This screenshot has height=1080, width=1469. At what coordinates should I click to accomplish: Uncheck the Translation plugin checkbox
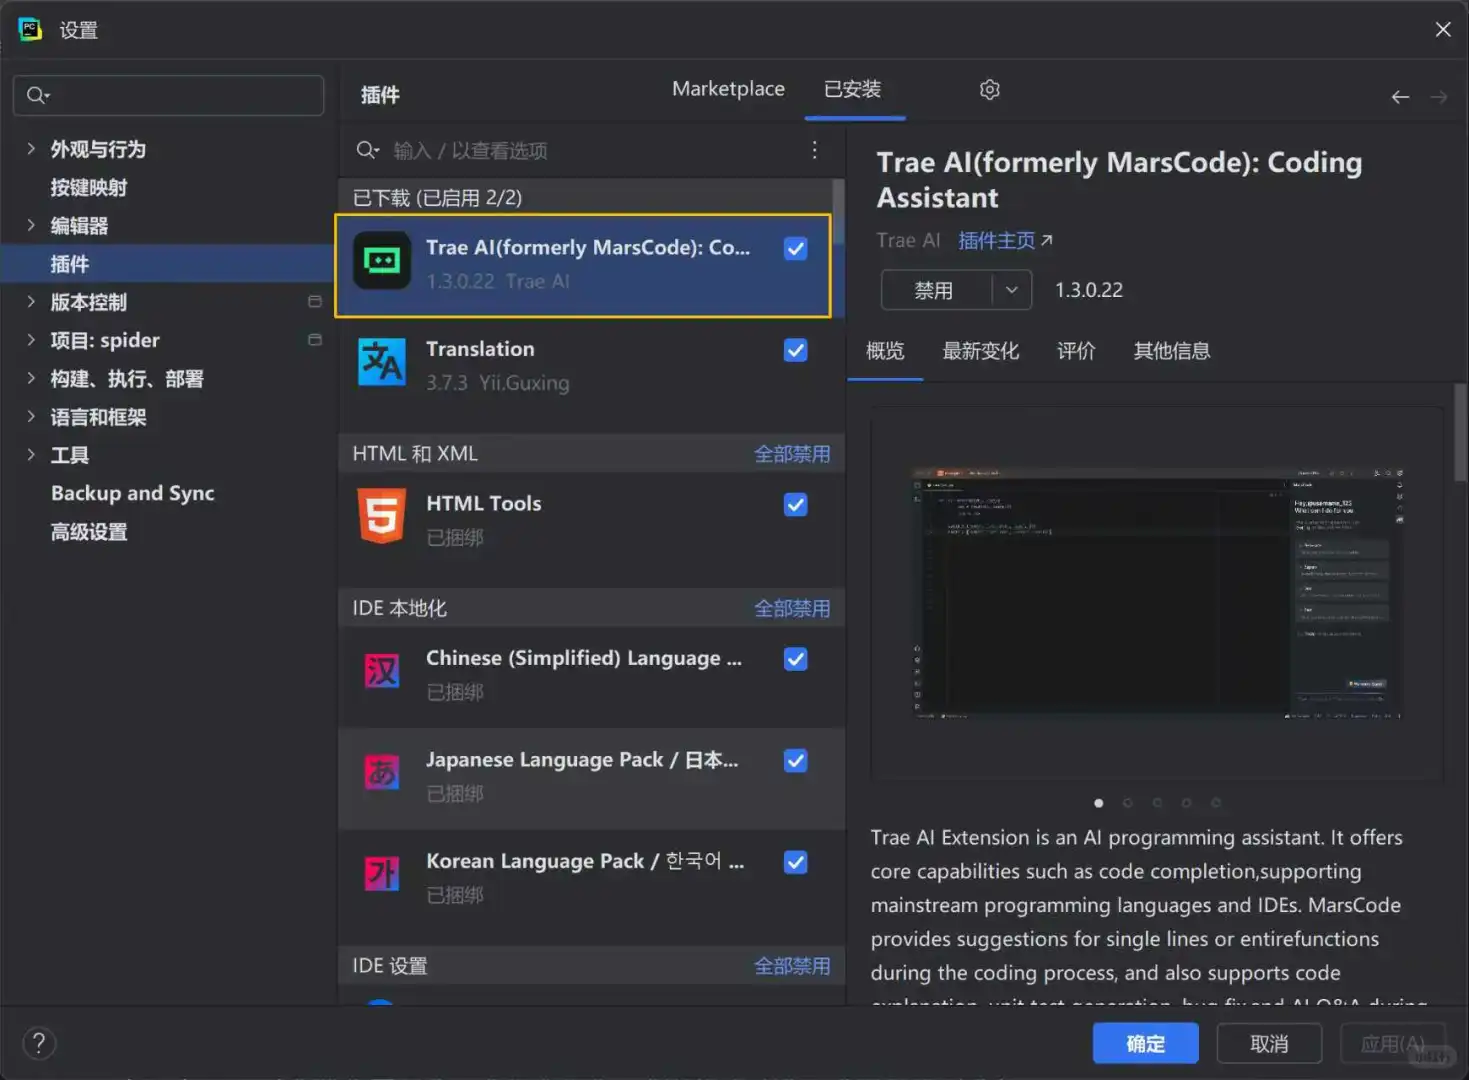point(796,350)
